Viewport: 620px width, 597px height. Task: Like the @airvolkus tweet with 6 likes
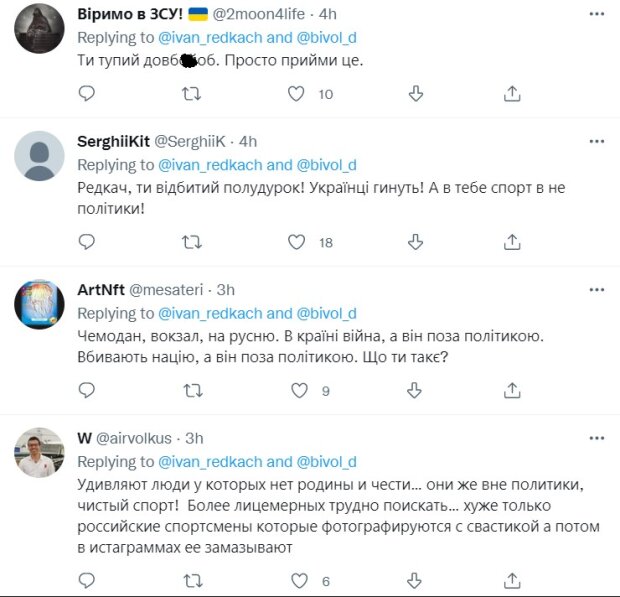(296, 581)
